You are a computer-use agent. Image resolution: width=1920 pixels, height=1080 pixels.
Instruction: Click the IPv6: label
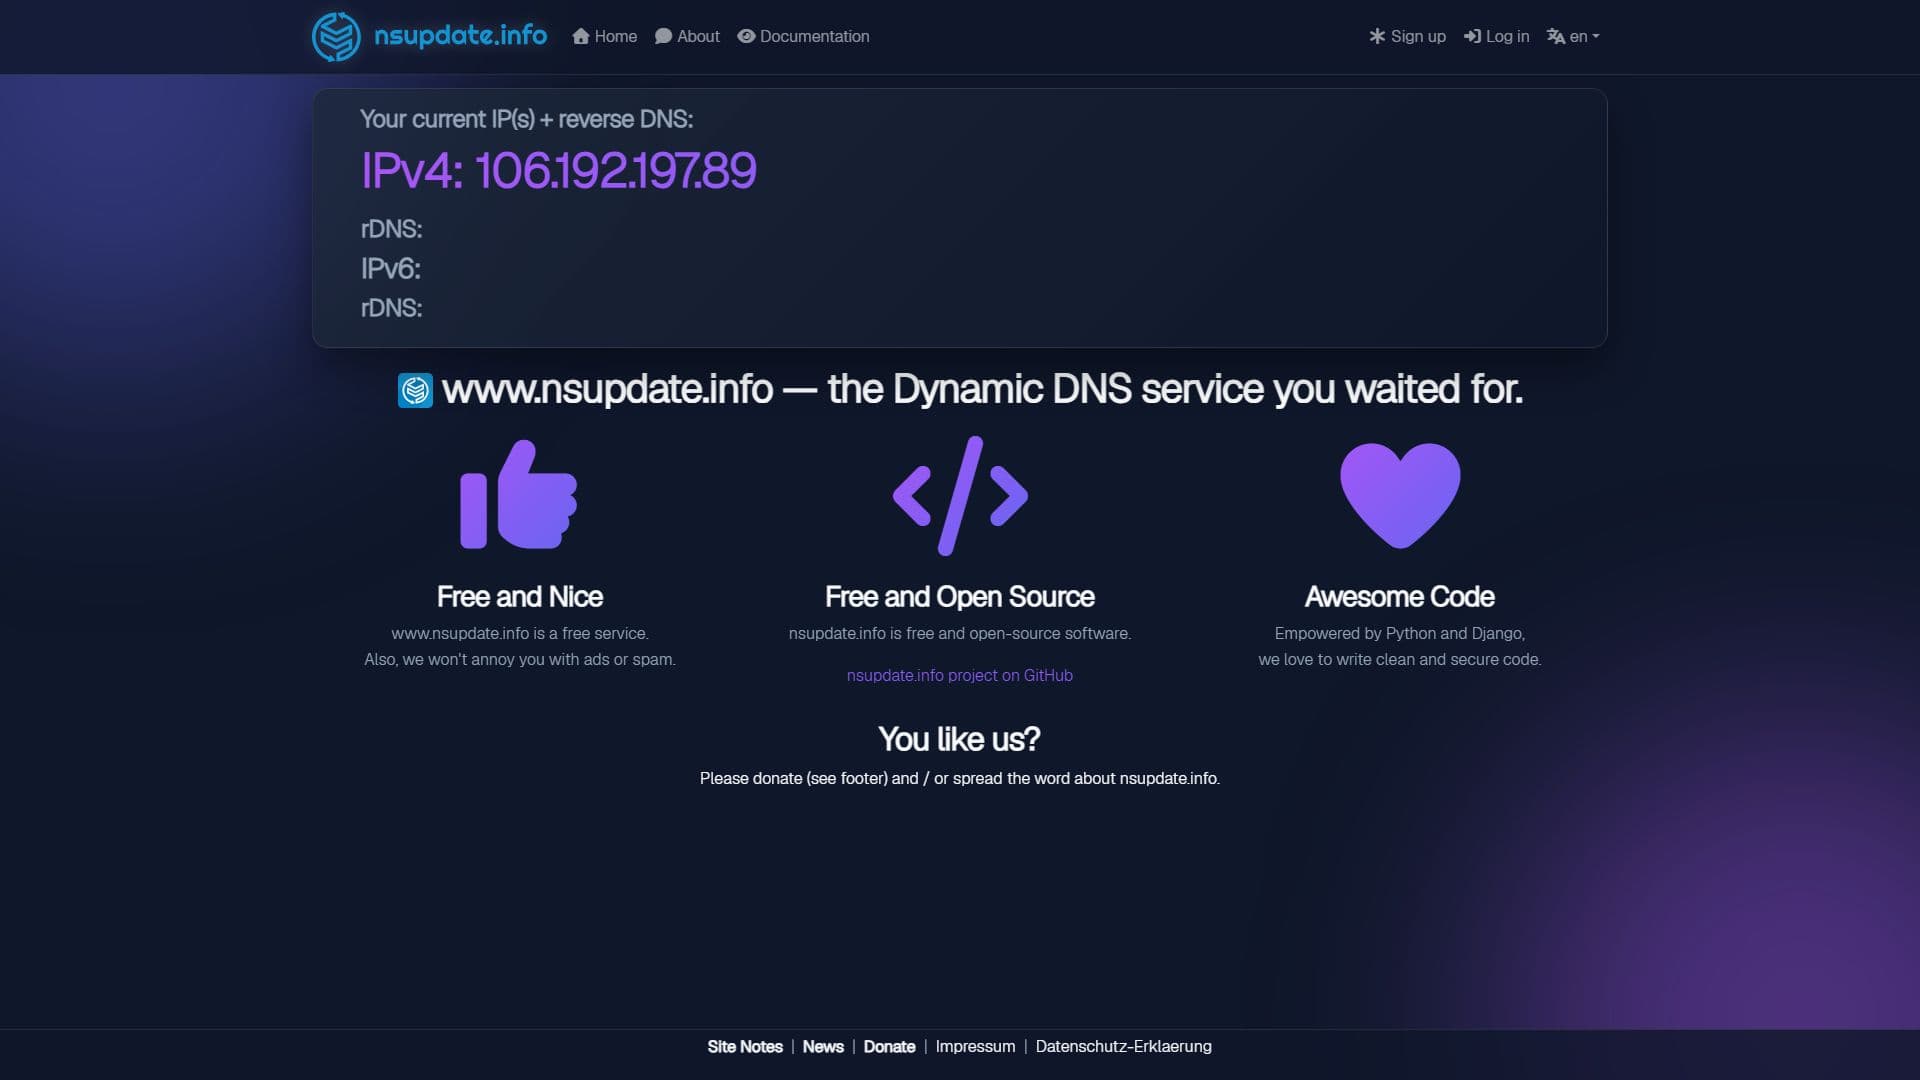tap(390, 269)
